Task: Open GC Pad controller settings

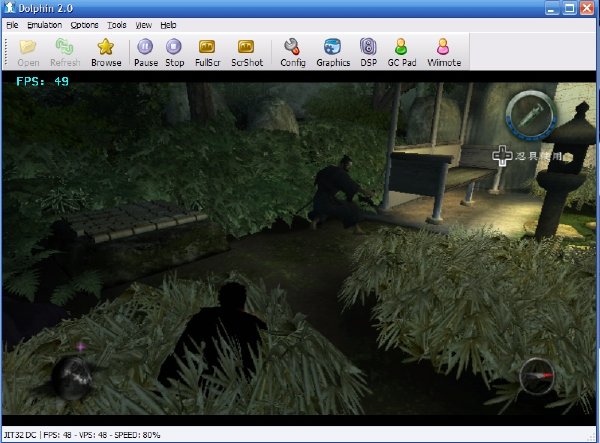Action: tap(401, 52)
